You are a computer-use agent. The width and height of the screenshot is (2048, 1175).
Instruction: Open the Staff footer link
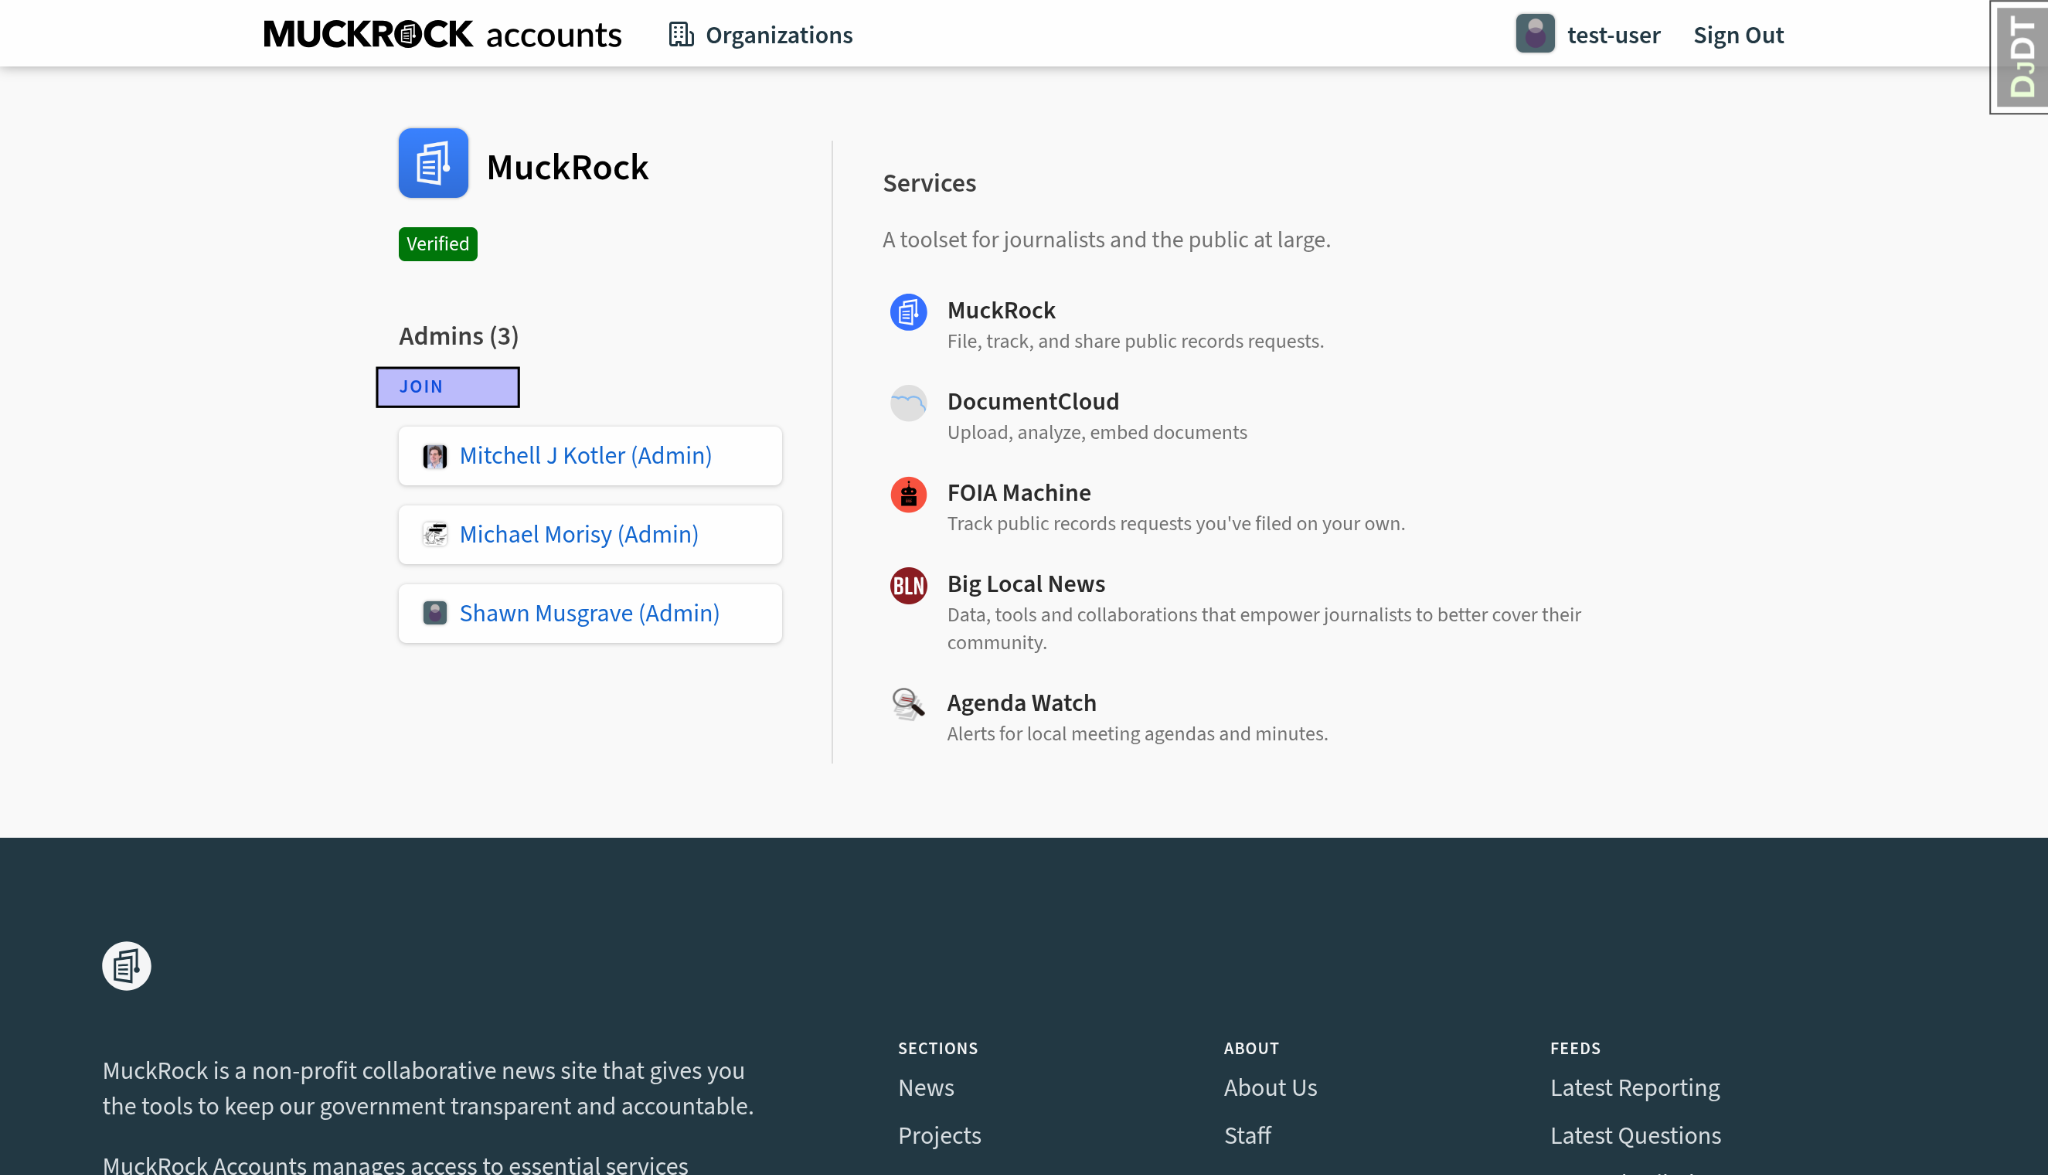coord(1247,1136)
